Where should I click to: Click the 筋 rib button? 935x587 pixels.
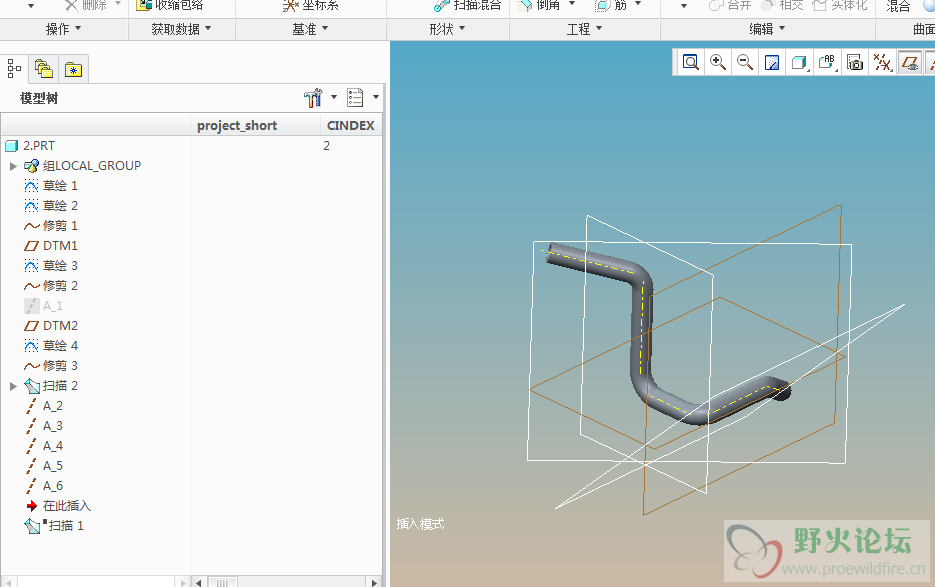tap(611, 6)
